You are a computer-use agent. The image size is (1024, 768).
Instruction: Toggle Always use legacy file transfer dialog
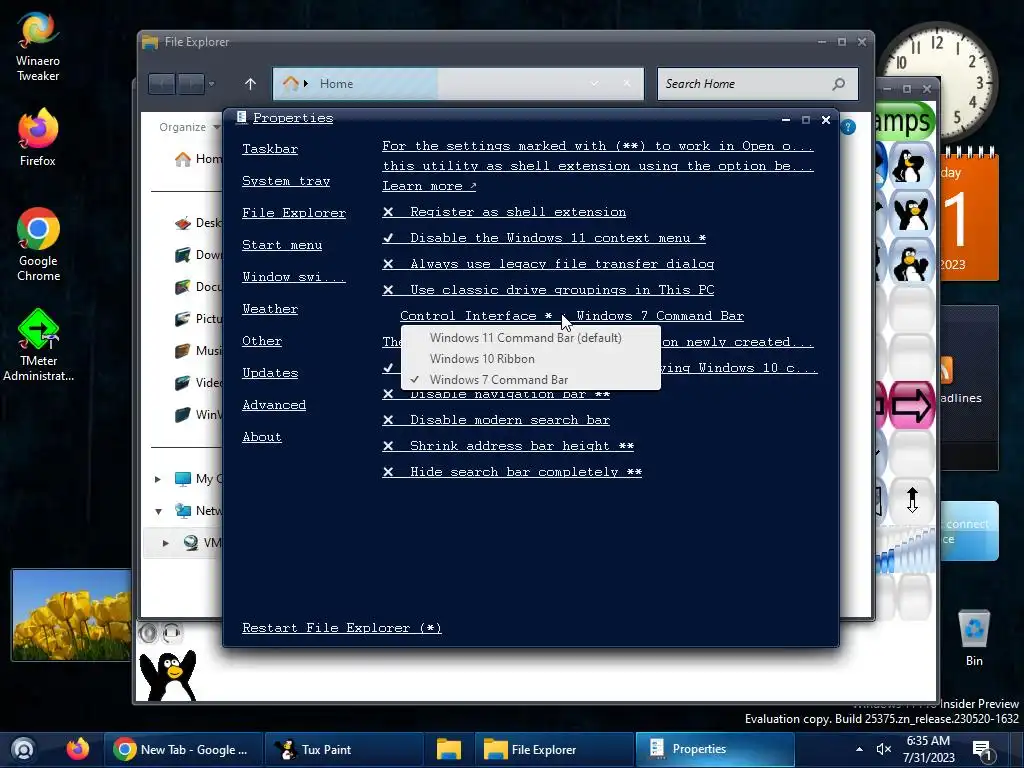point(548,264)
